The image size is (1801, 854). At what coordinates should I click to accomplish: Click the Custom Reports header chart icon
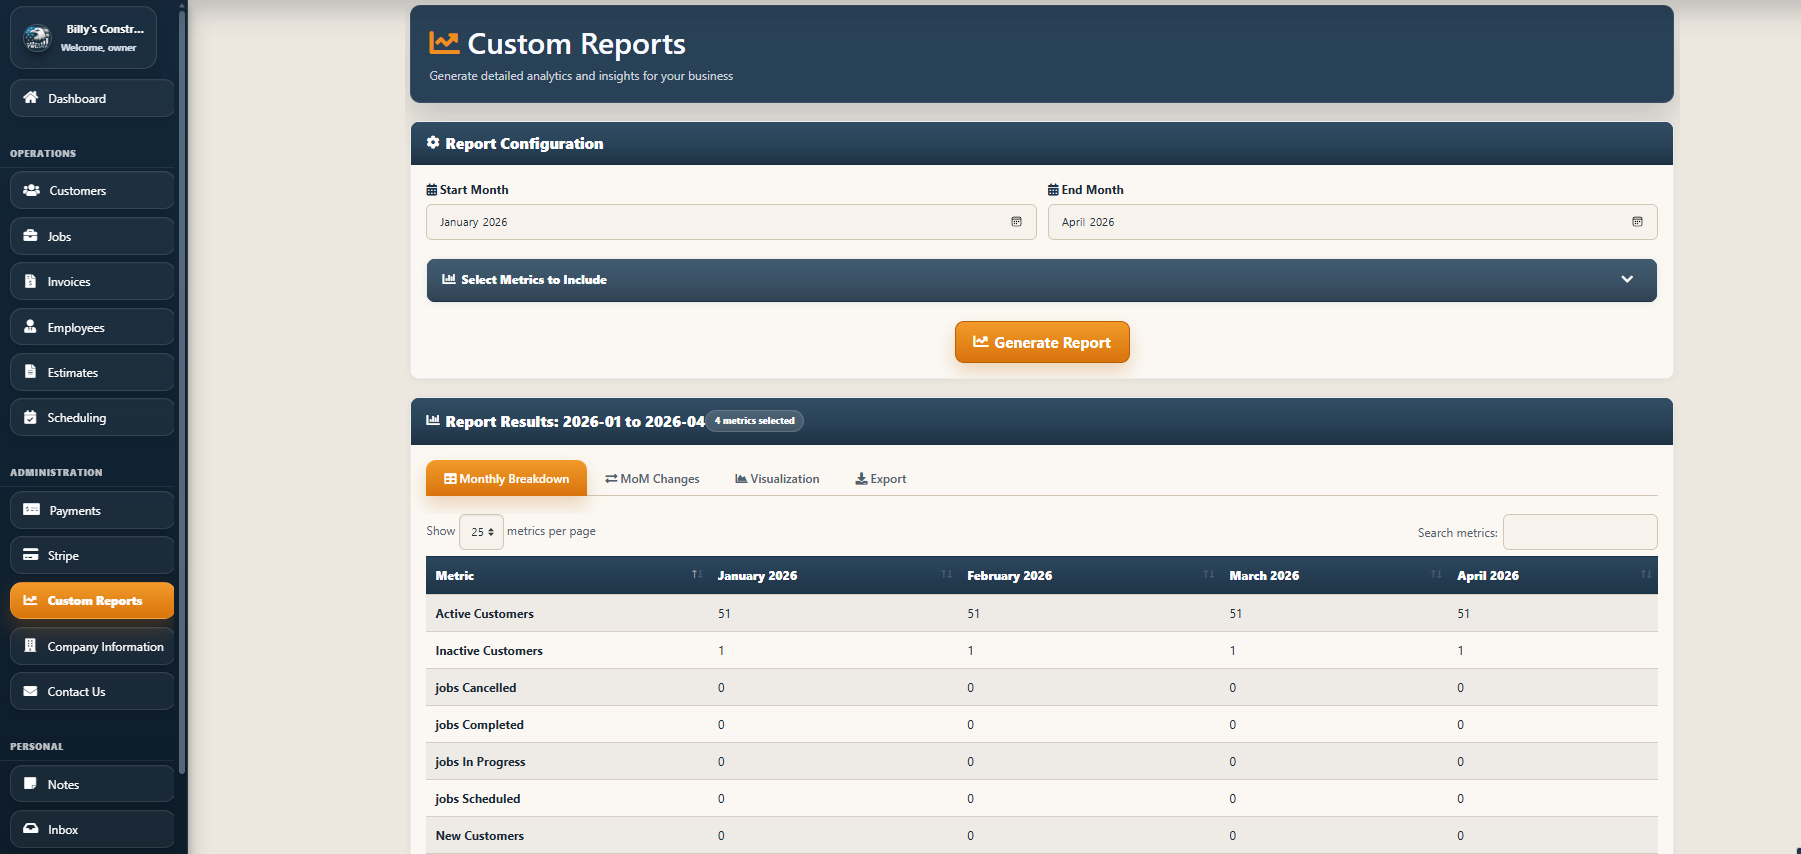tap(444, 43)
